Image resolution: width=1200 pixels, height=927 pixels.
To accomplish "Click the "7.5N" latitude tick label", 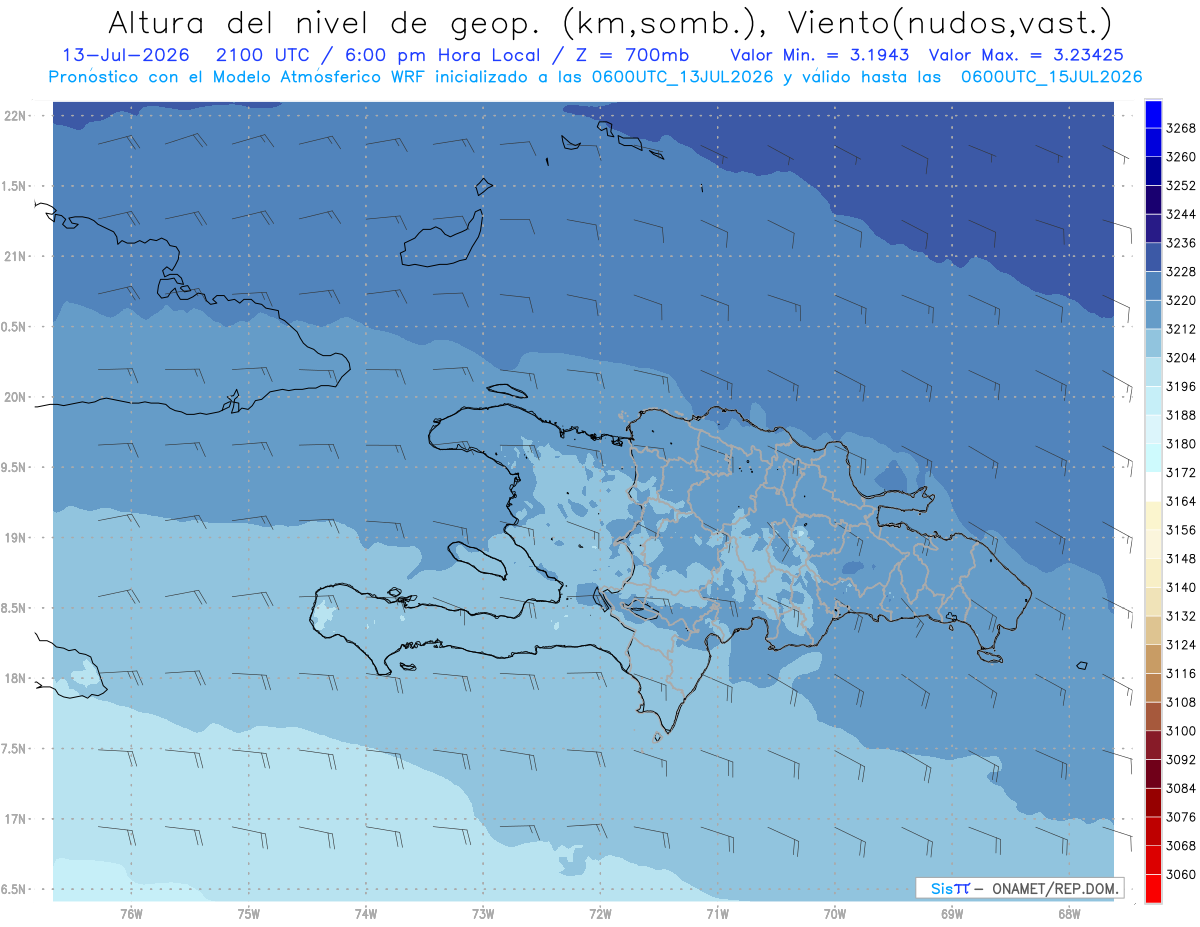I will point(15,748).
